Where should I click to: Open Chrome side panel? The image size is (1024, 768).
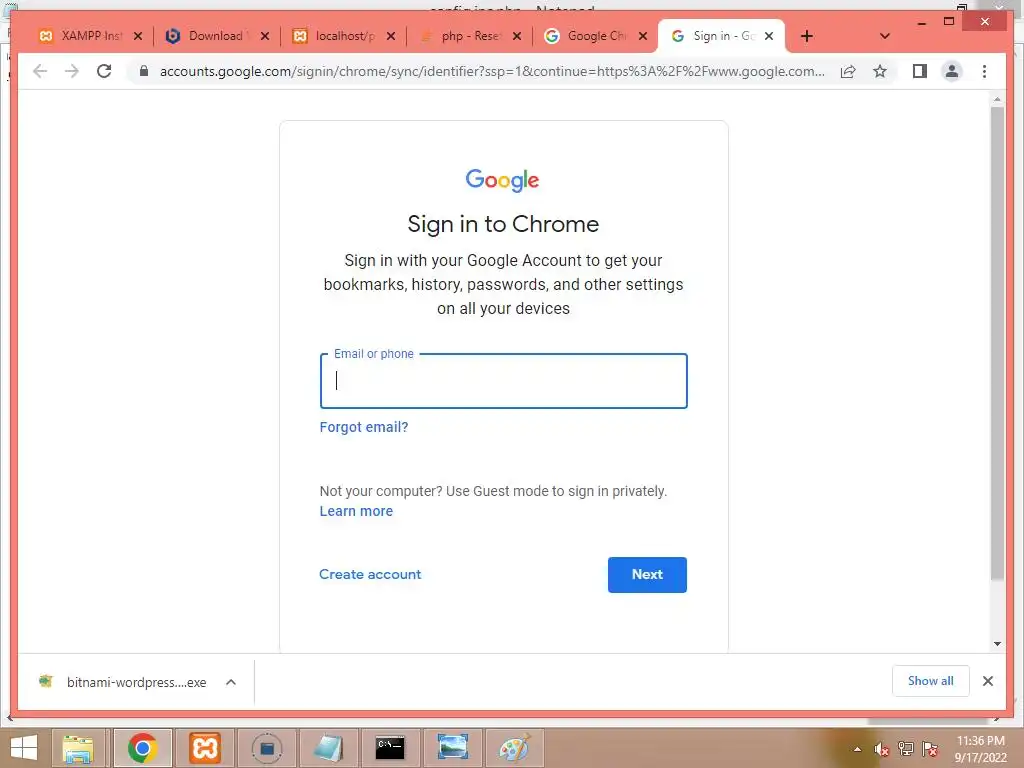[920, 71]
